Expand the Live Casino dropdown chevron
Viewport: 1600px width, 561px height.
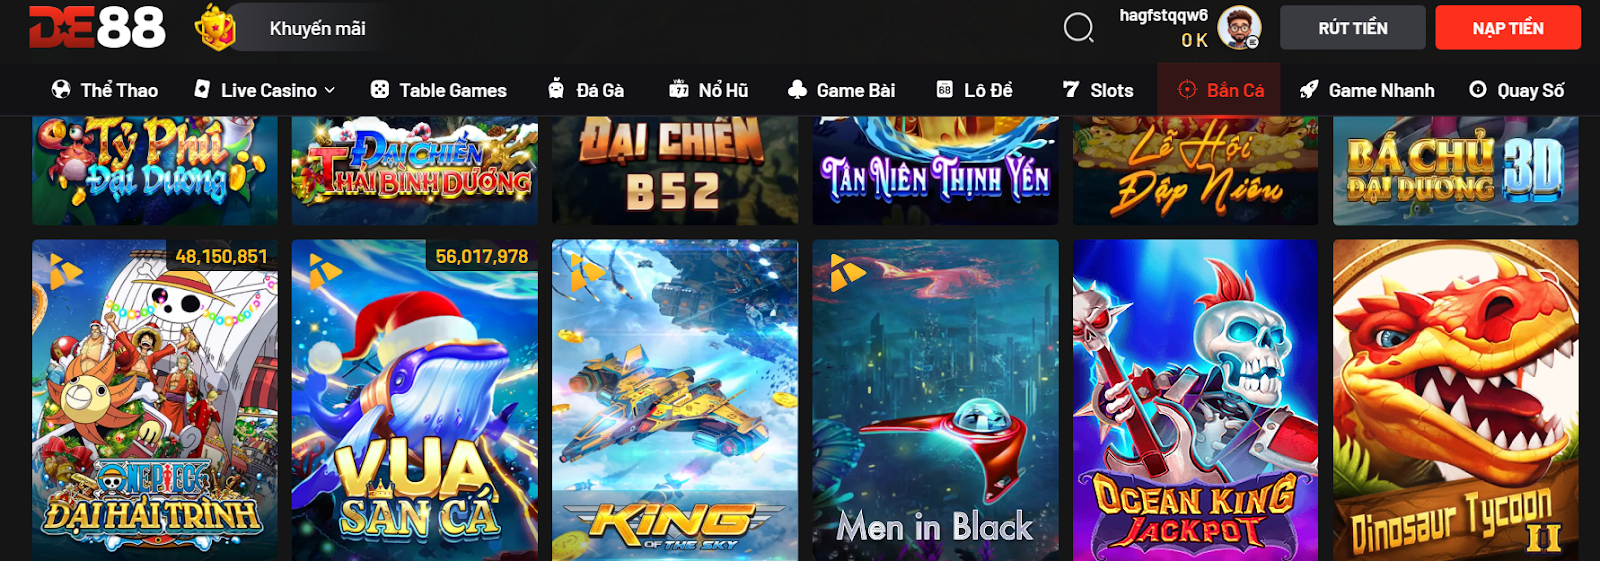330,90
